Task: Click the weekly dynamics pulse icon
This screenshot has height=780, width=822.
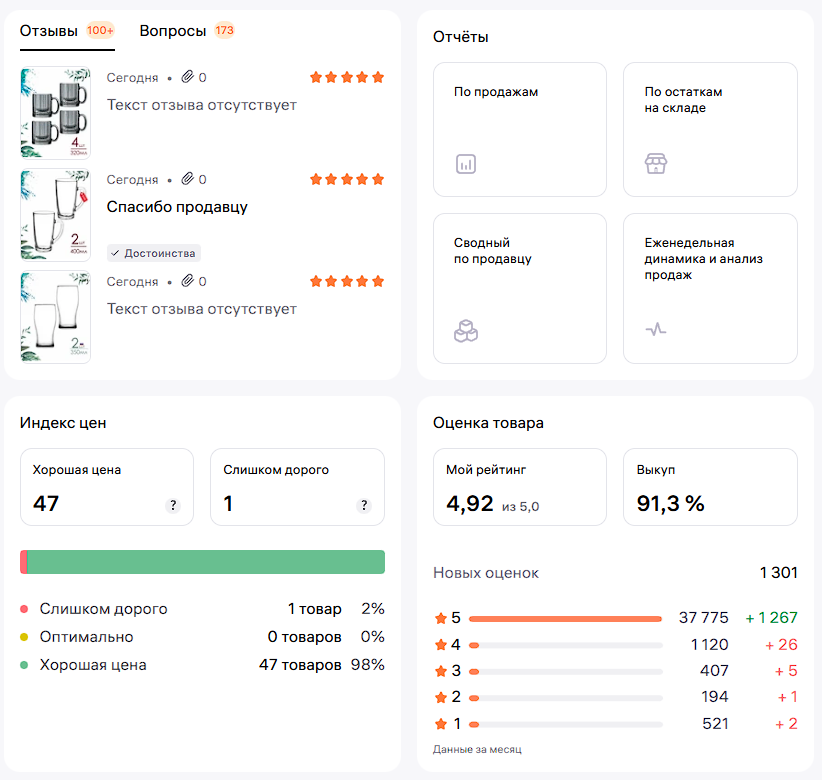Action: point(655,329)
